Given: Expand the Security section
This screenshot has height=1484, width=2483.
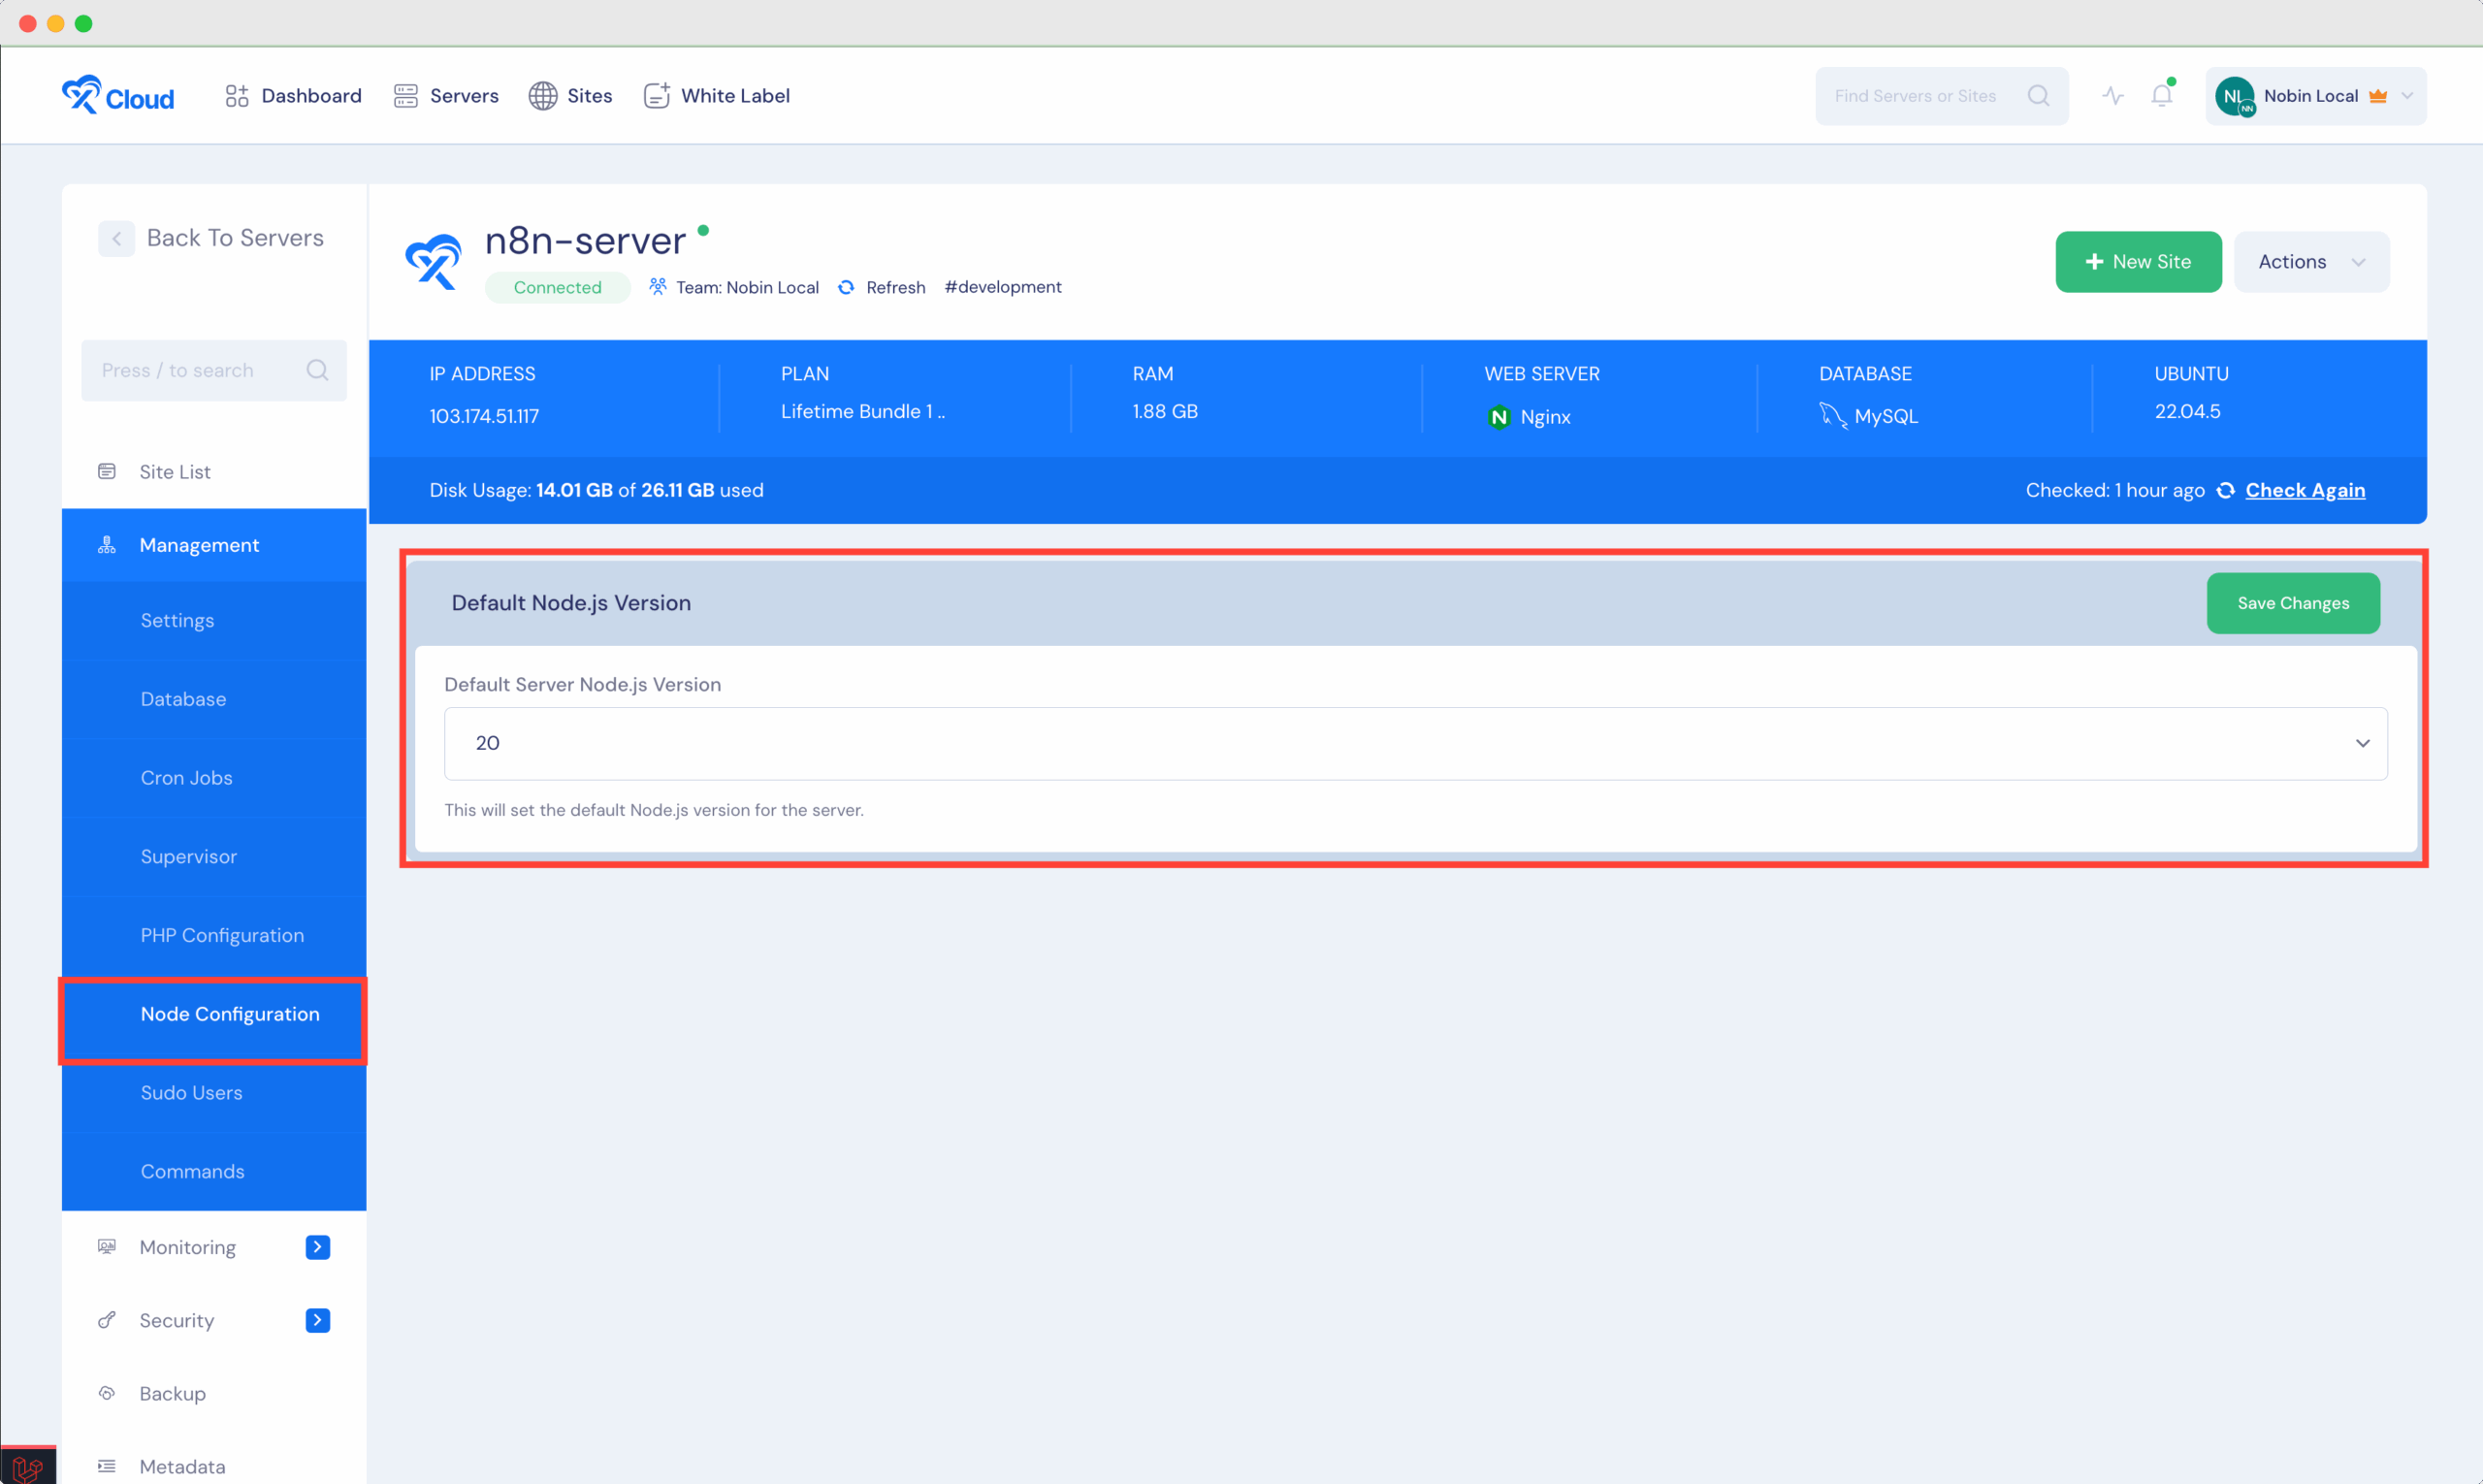Looking at the screenshot, I should pyautogui.click(x=318, y=1320).
